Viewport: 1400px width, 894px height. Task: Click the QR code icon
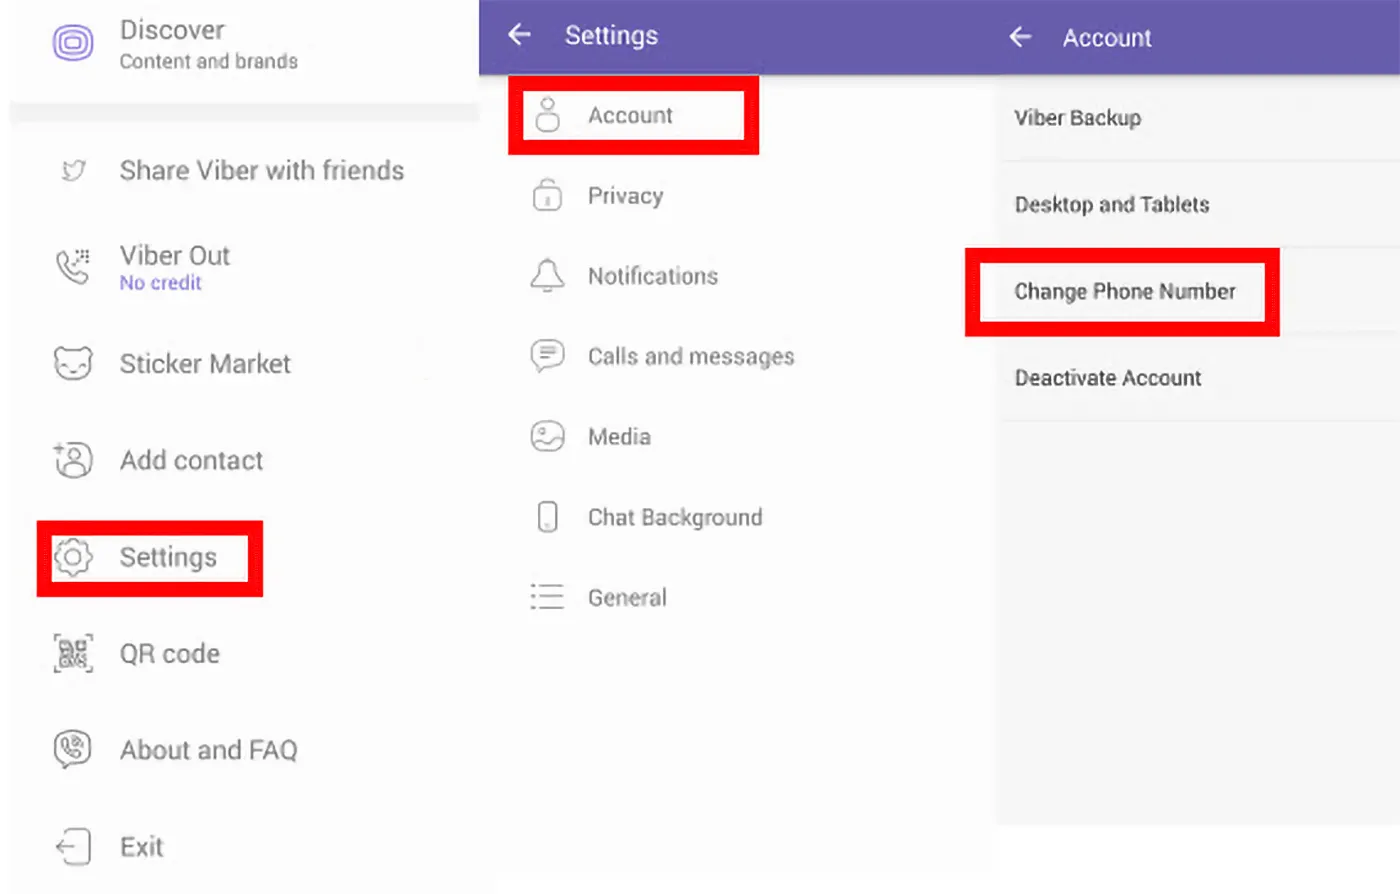(73, 654)
